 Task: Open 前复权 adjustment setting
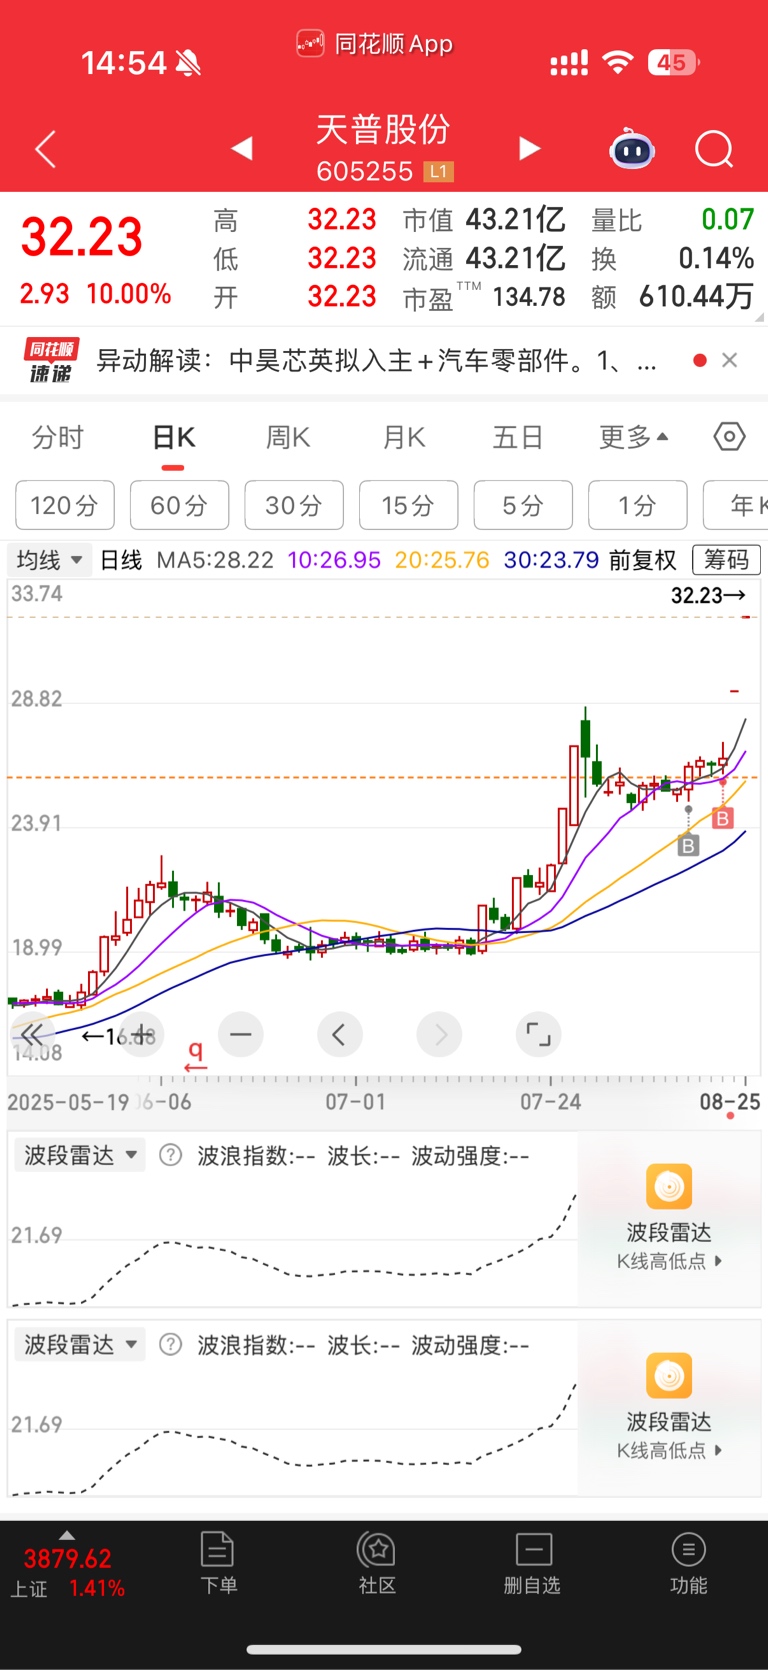coord(643,560)
